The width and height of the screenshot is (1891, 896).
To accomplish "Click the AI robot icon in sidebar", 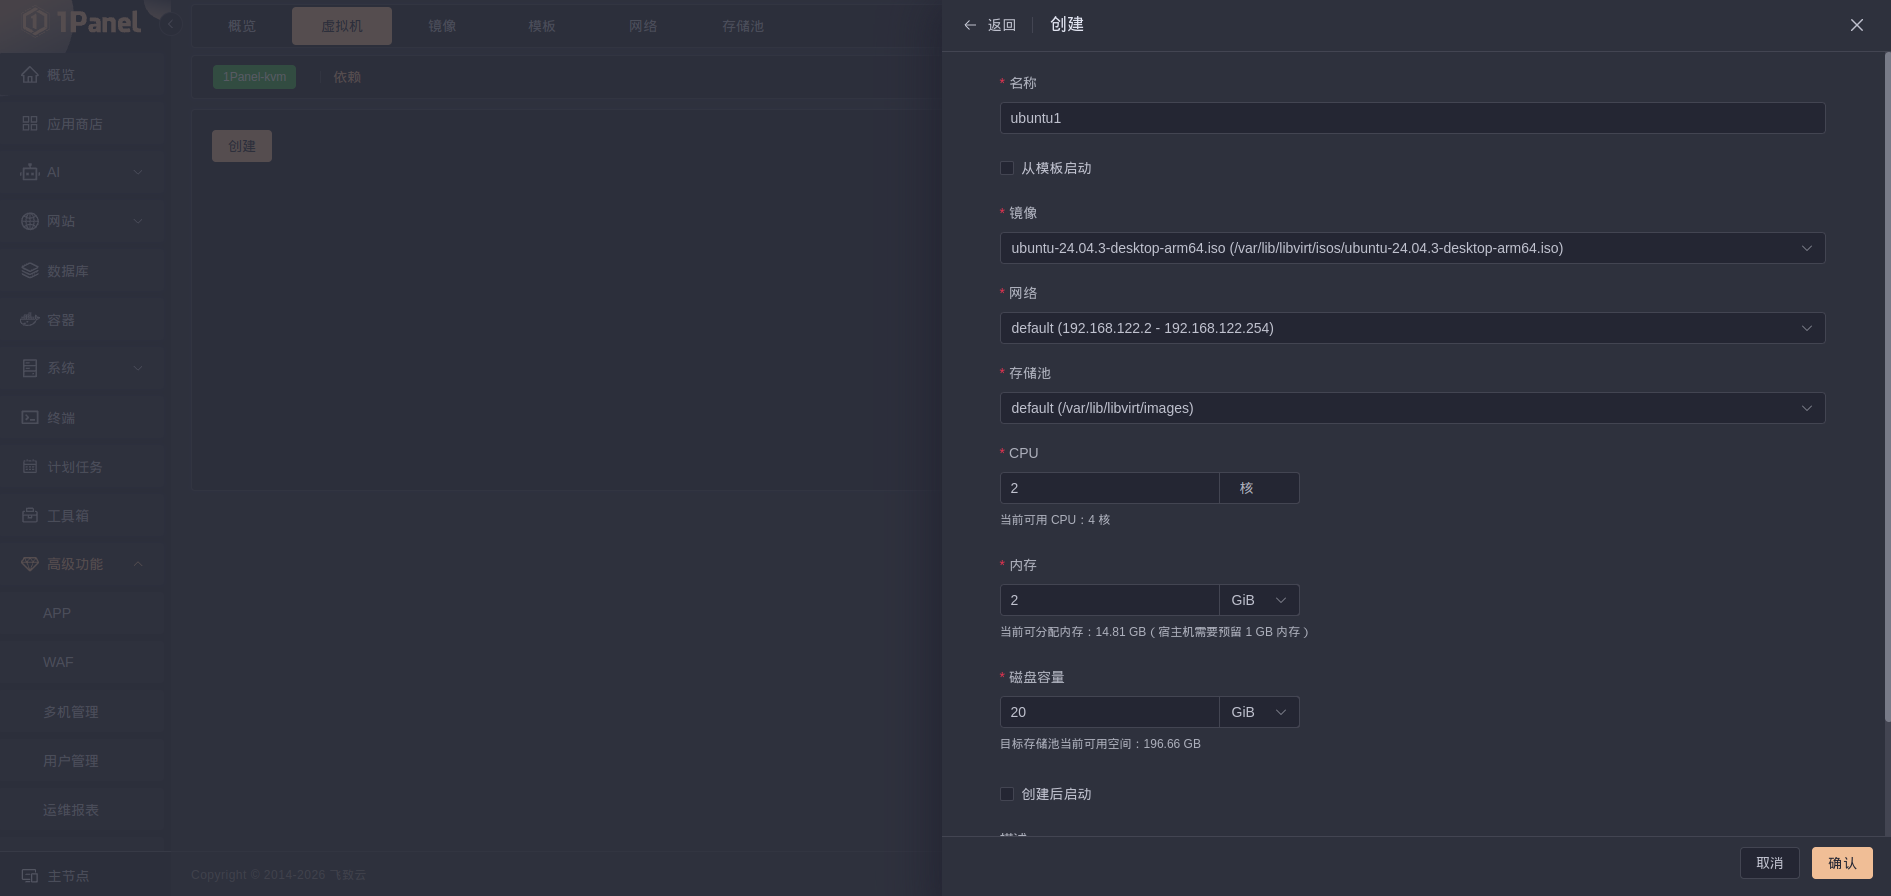I will pos(30,172).
